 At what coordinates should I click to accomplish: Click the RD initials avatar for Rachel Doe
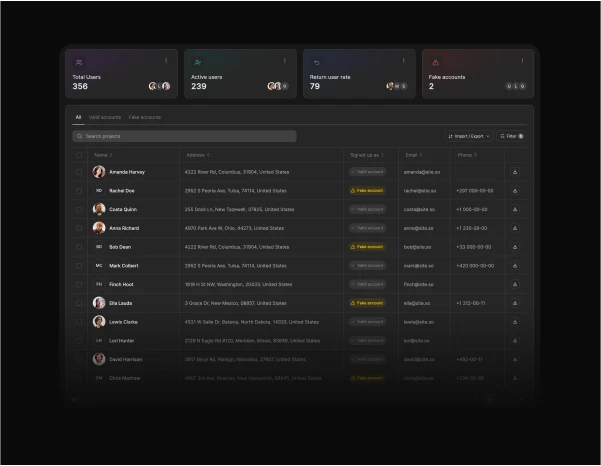click(x=99, y=190)
